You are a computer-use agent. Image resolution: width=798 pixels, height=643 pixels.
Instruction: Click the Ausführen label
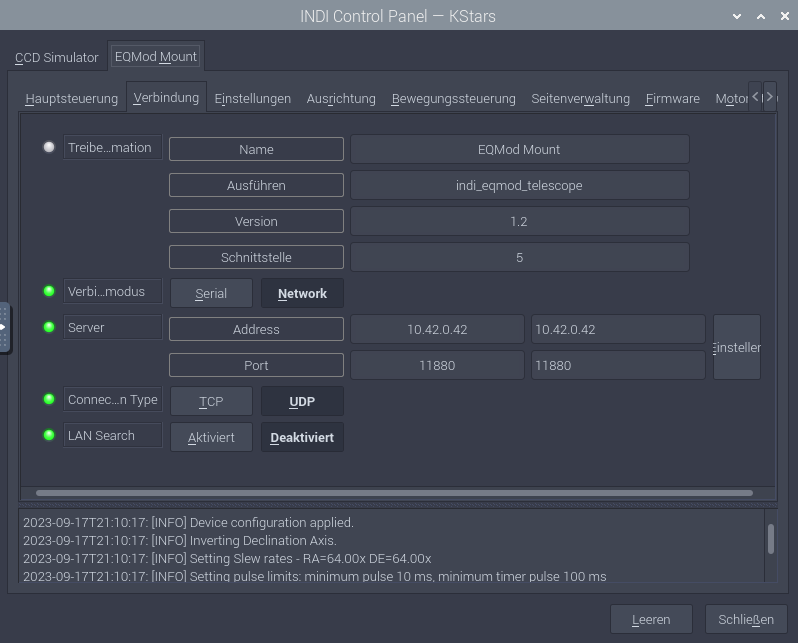256,185
